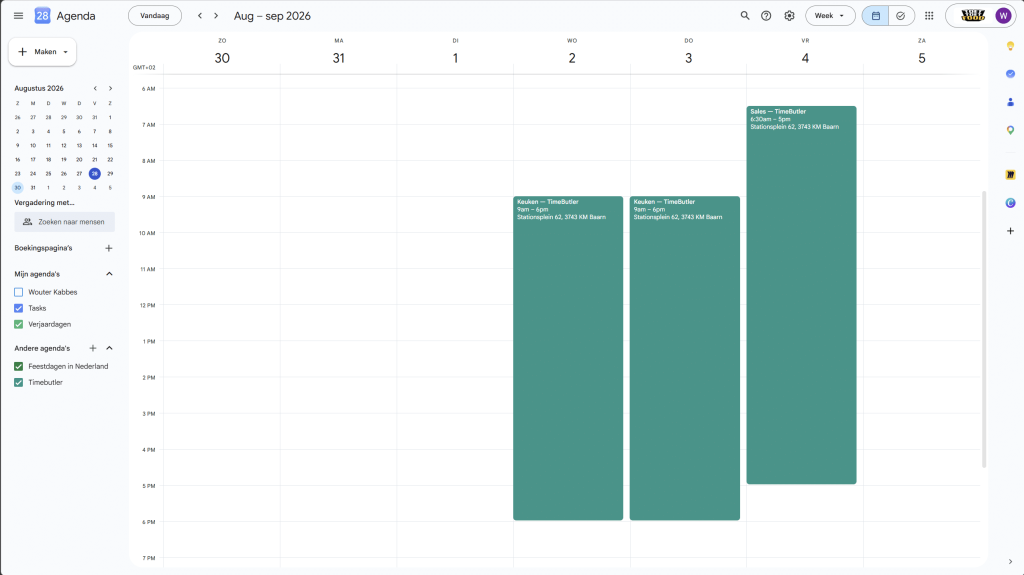Open the Week view dropdown

[x=830, y=16]
